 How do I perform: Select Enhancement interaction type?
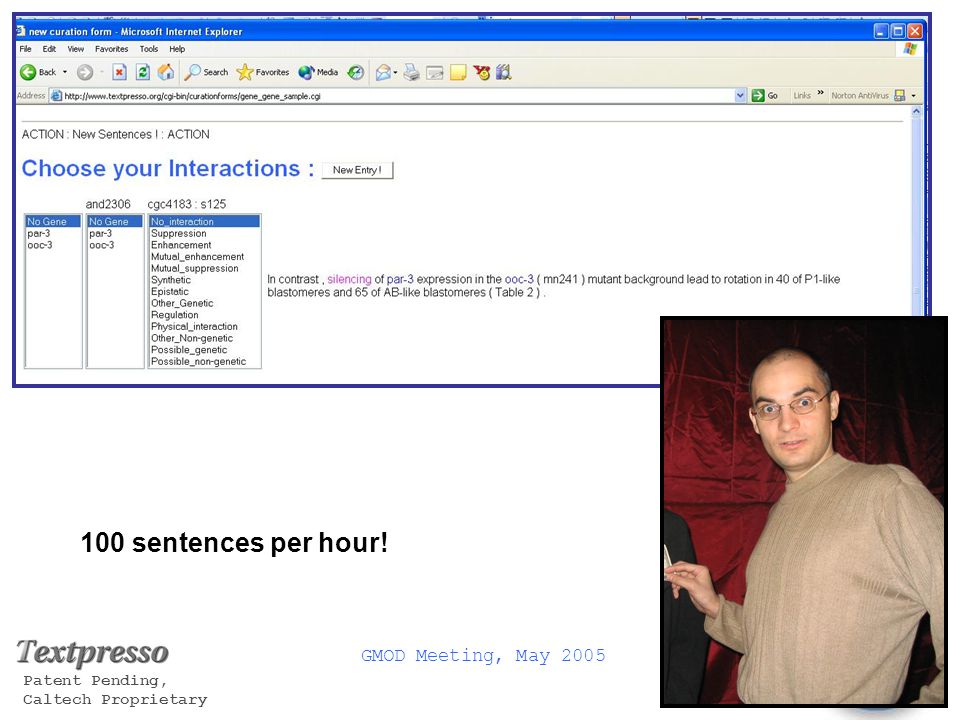[x=204, y=245]
